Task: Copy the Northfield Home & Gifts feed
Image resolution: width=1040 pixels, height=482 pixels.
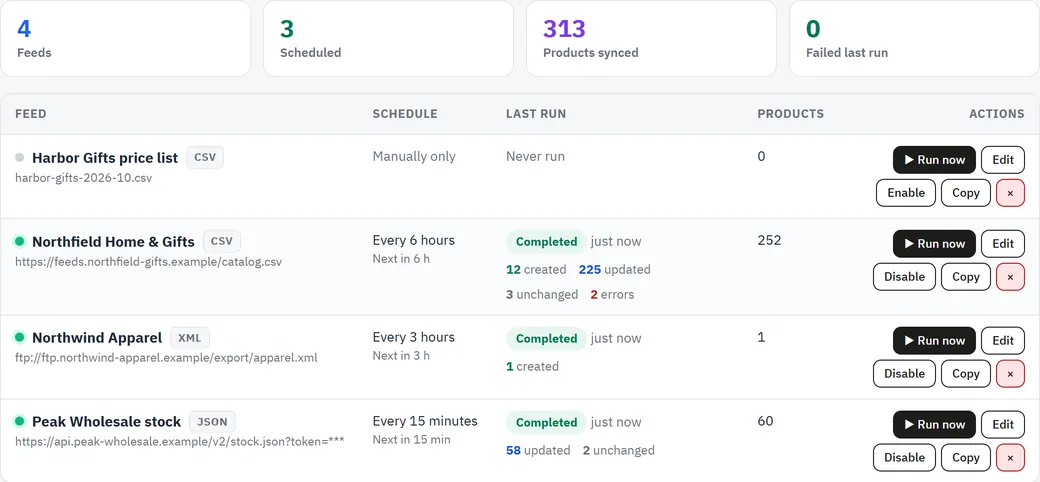Action: click(966, 276)
